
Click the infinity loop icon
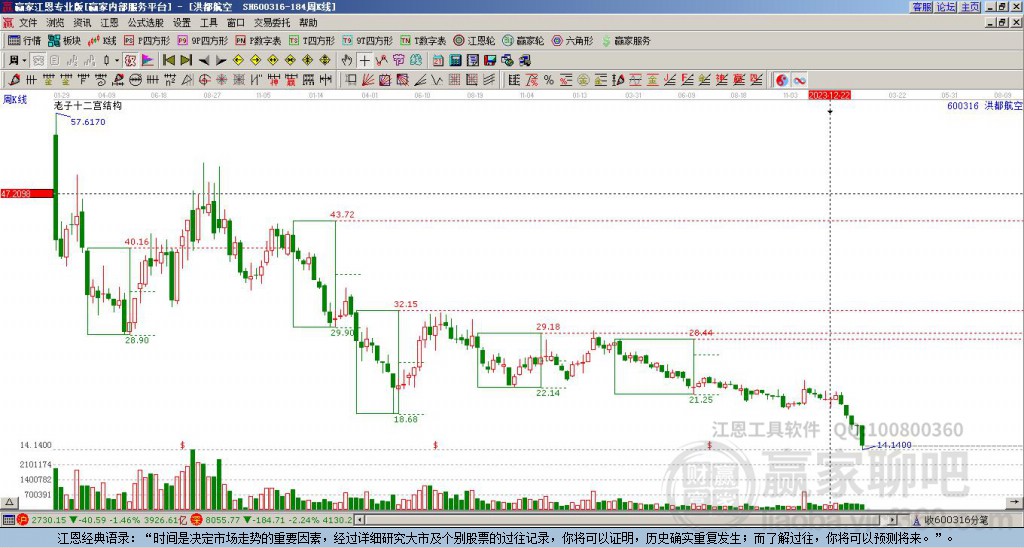click(x=799, y=80)
